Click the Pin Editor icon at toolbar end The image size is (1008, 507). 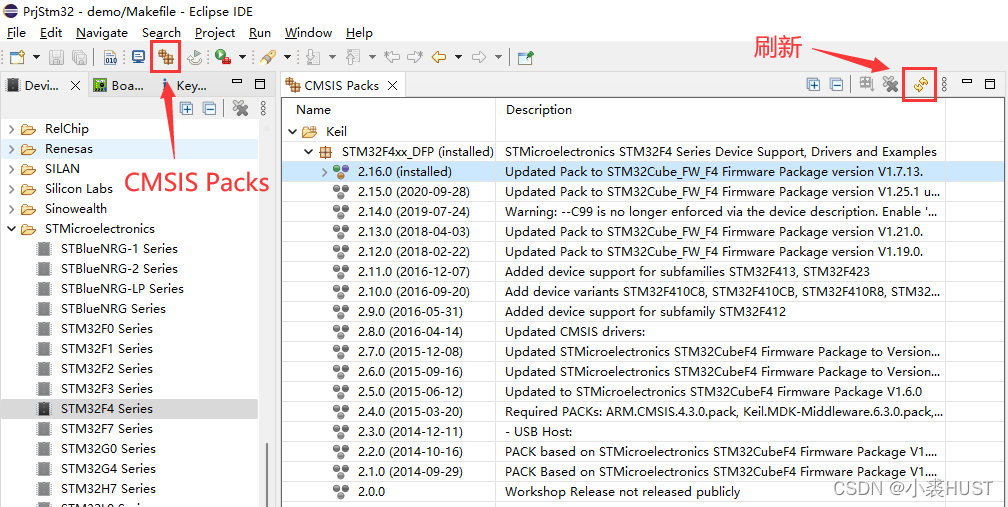point(526,57)
